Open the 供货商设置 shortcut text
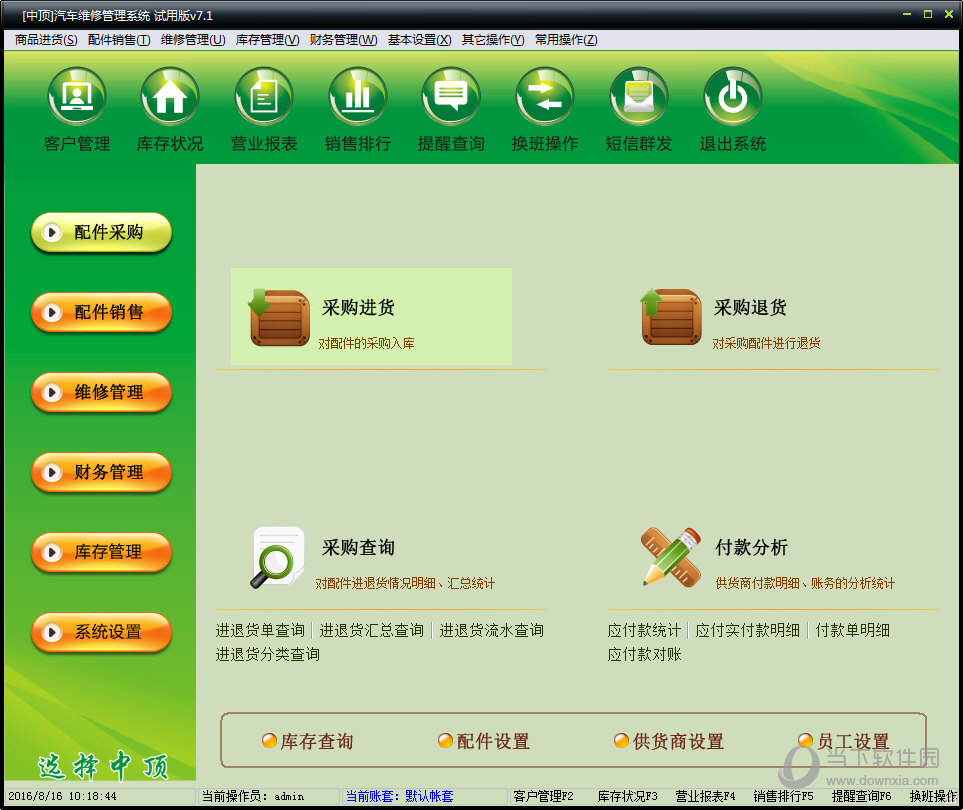Viewport: 963px width, 810px height. [679, 741]
